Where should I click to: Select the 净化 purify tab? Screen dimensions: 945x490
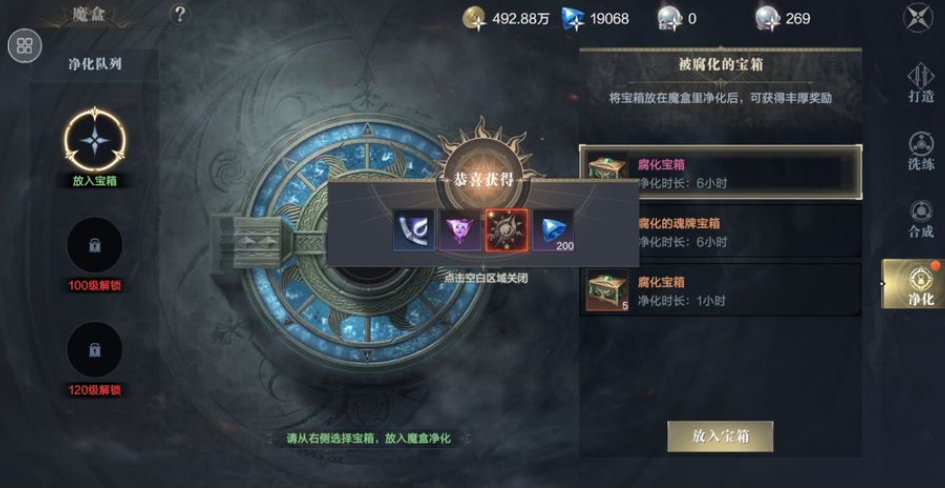pyautogui.click(x=914, y=284)
